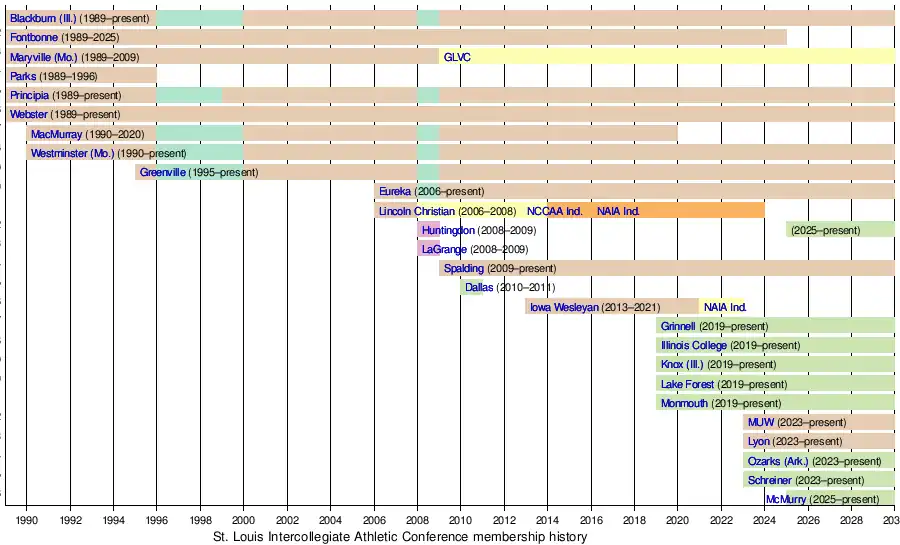
Task: Click the green (2025–present) bar
Action: tap(839, 230)
